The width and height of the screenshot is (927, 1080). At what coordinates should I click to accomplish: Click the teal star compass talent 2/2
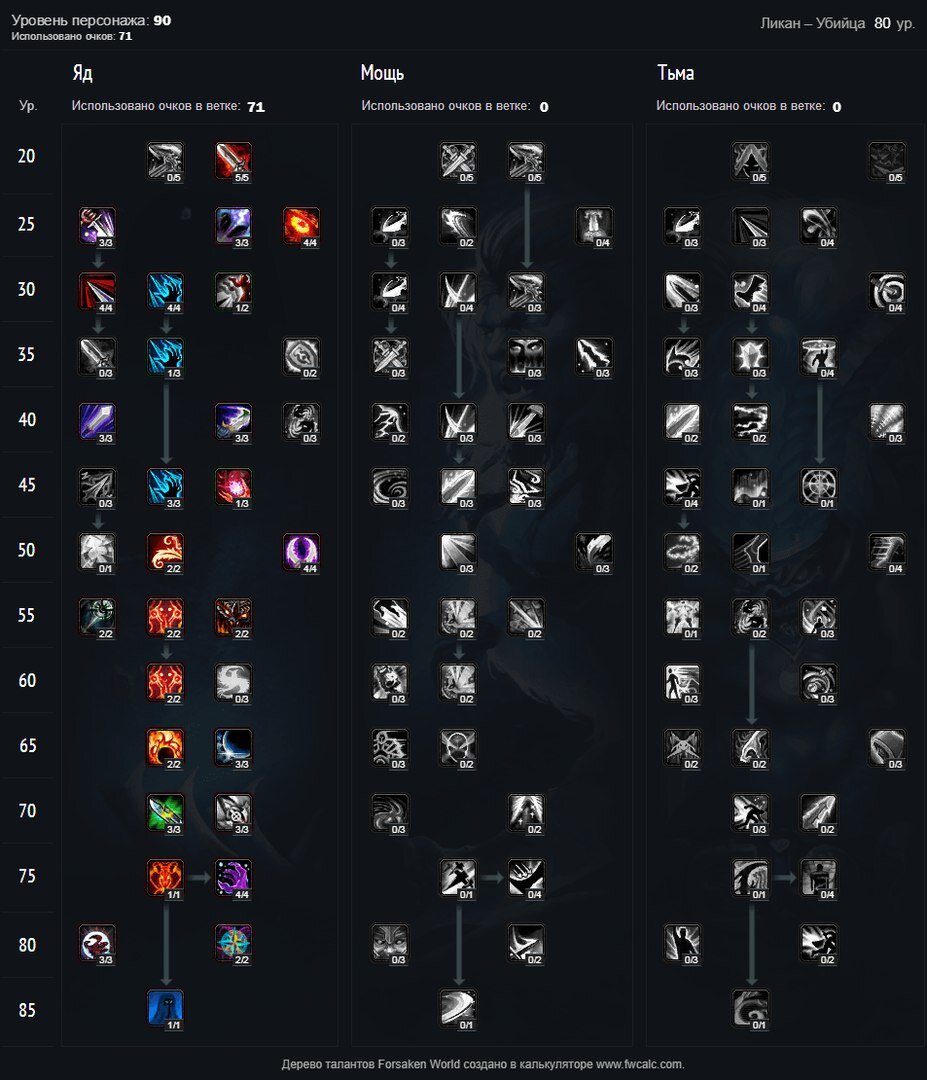click(233, 944)
